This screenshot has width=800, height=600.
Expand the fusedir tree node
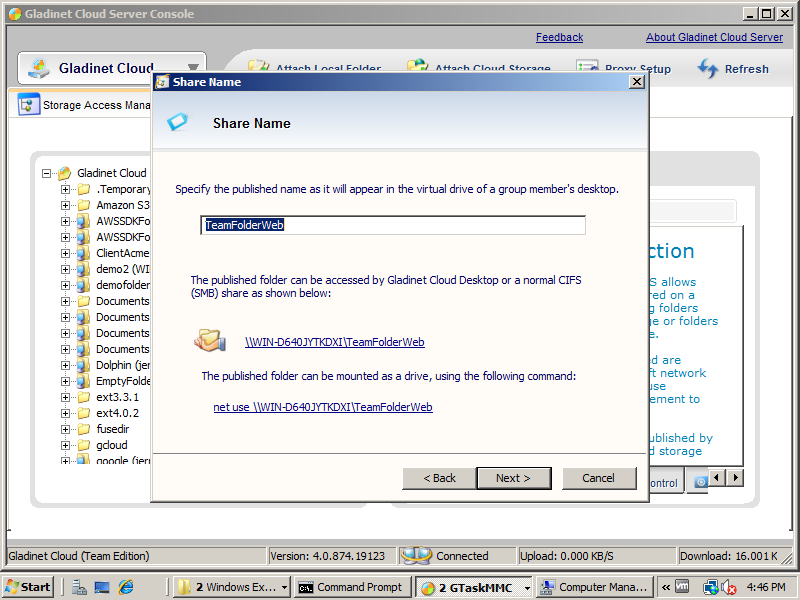[x=65, y=429]
